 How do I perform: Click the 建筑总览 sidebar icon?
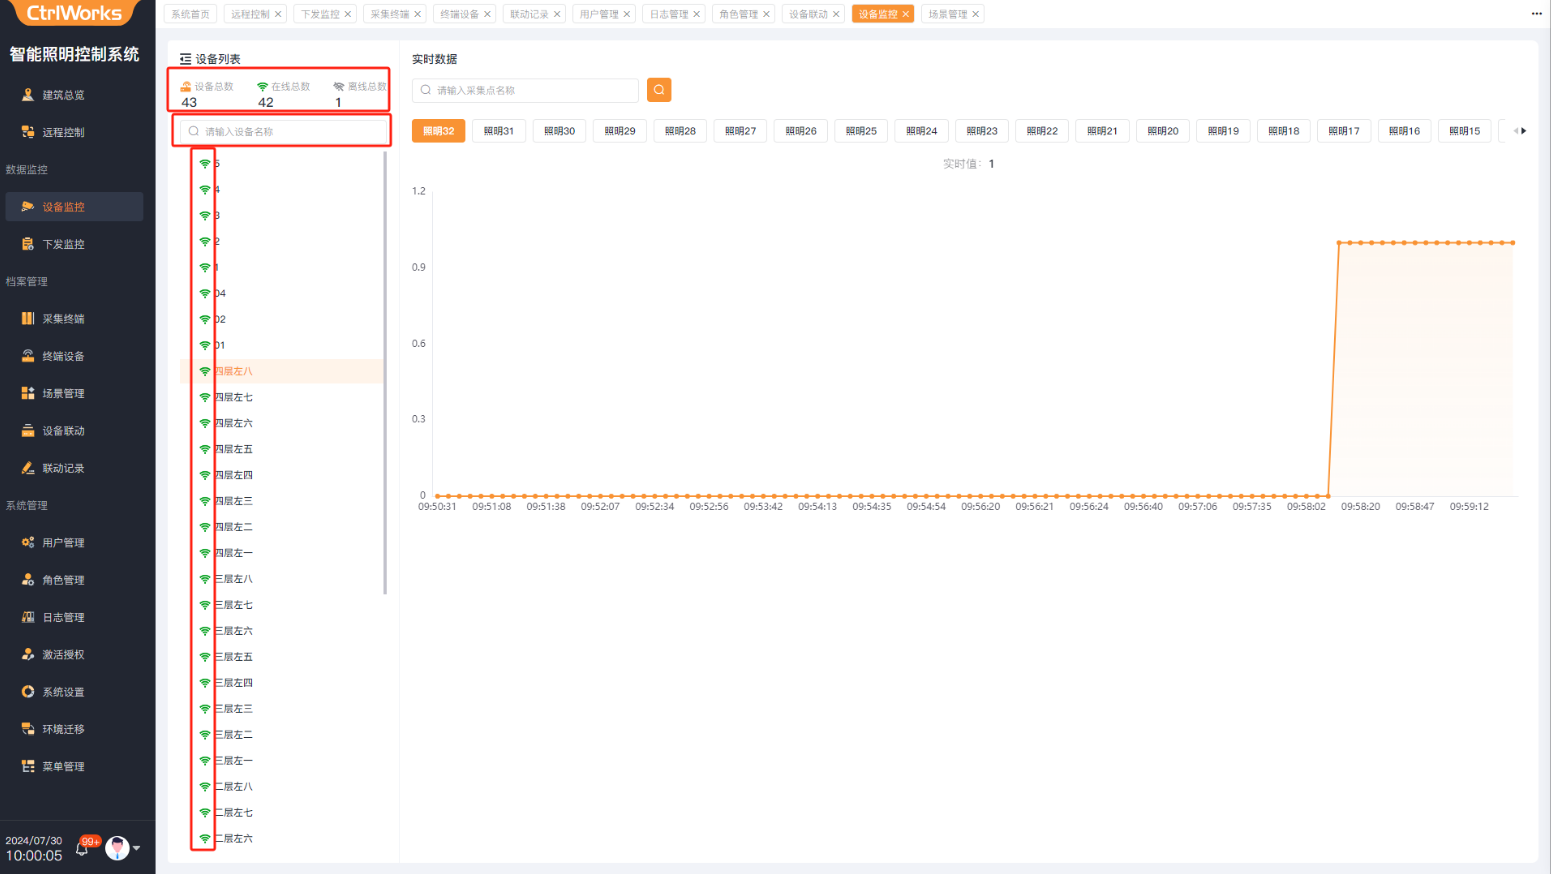click(28, 95)
